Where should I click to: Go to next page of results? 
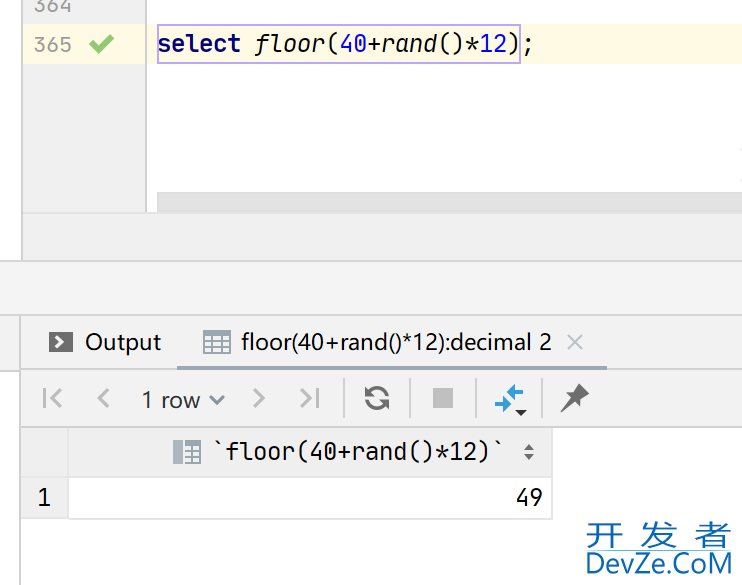click(258, 398)
